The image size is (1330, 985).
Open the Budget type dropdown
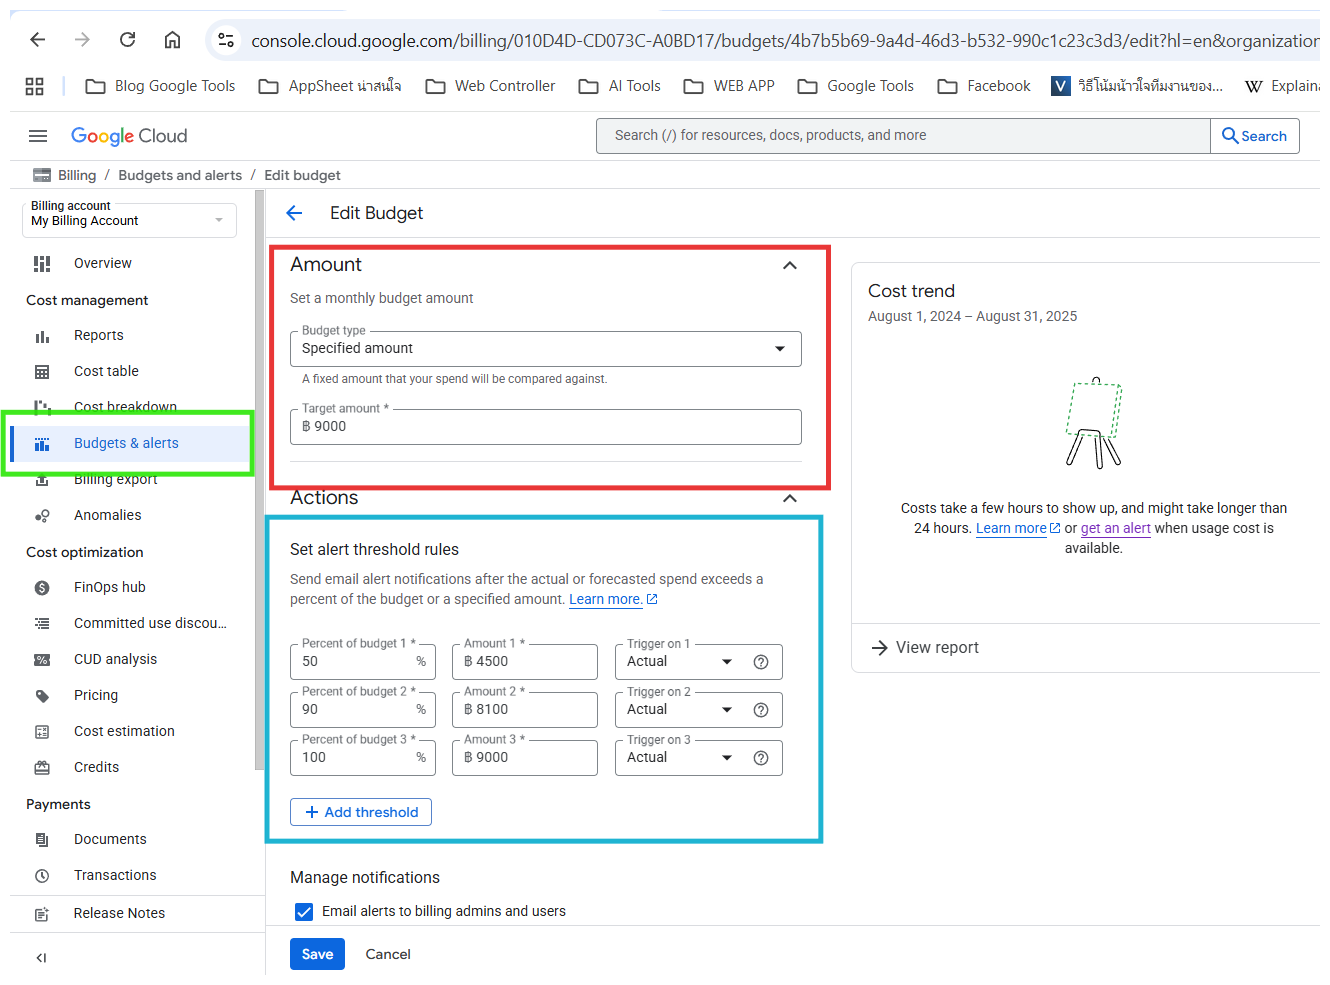click(546, 349)
